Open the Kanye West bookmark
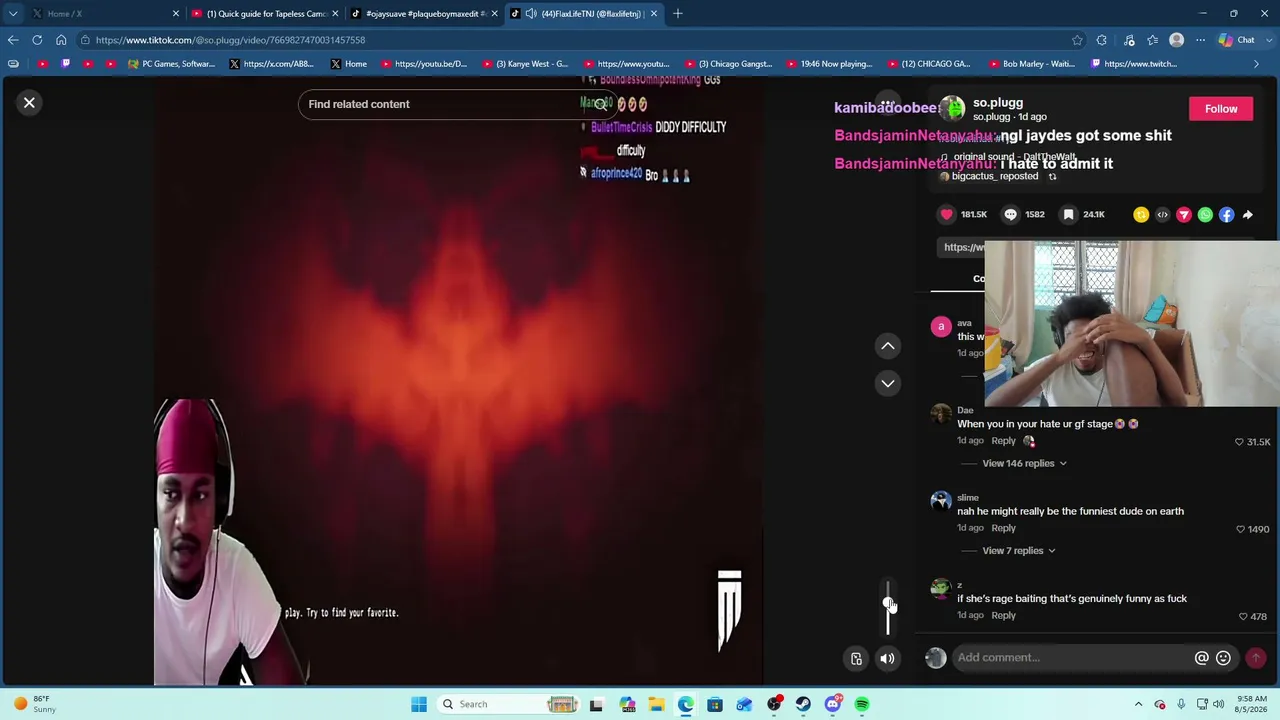 [x=525, y=64]
